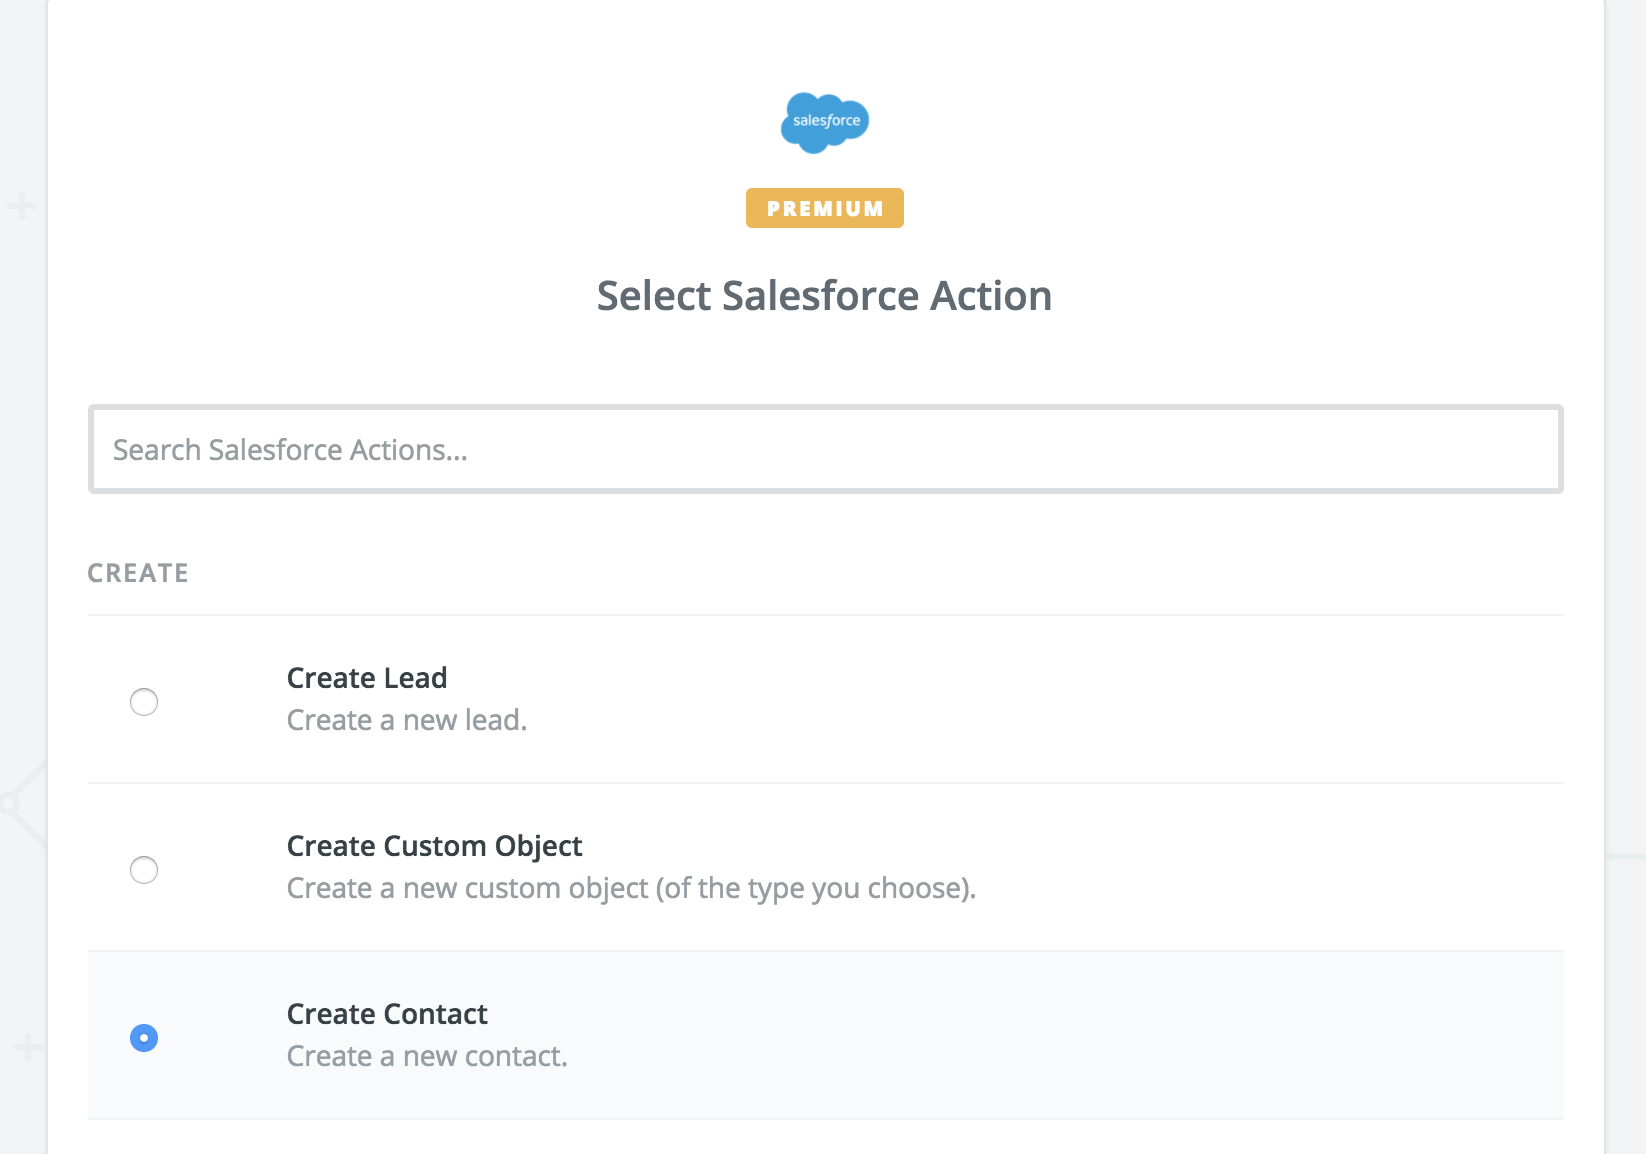This screenshot has height=1154, width=1646.
Task: Click the faint plus icon at lower left
Action: (27, 1048)
